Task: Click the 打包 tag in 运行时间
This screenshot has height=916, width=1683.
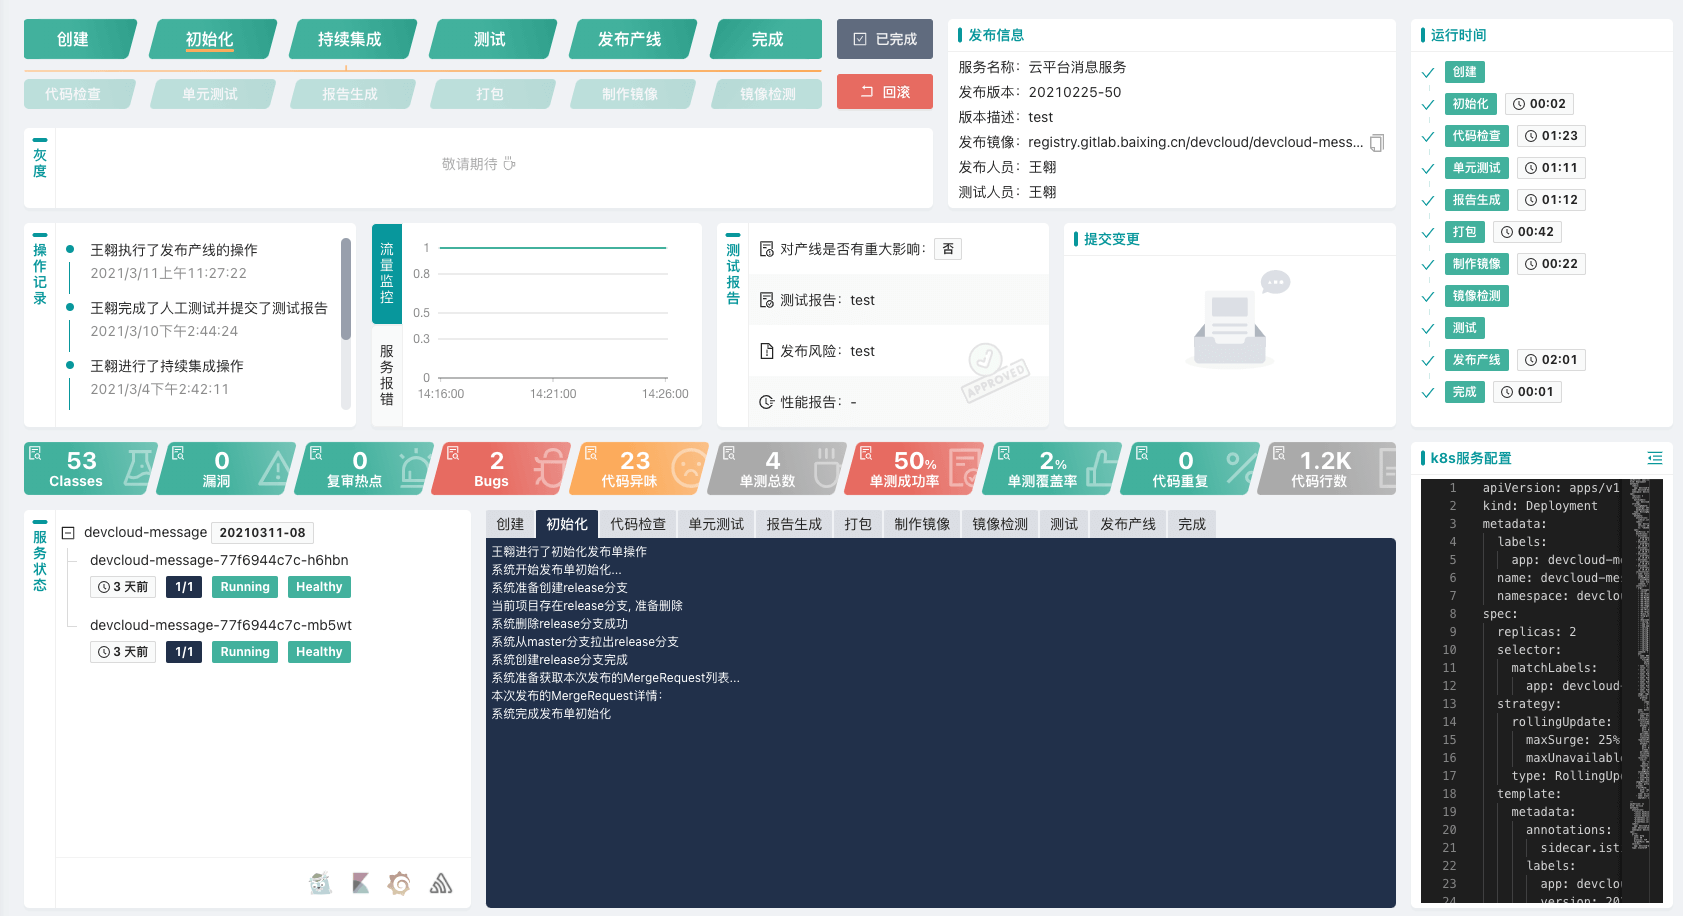Action: (x=1465, y=232)
